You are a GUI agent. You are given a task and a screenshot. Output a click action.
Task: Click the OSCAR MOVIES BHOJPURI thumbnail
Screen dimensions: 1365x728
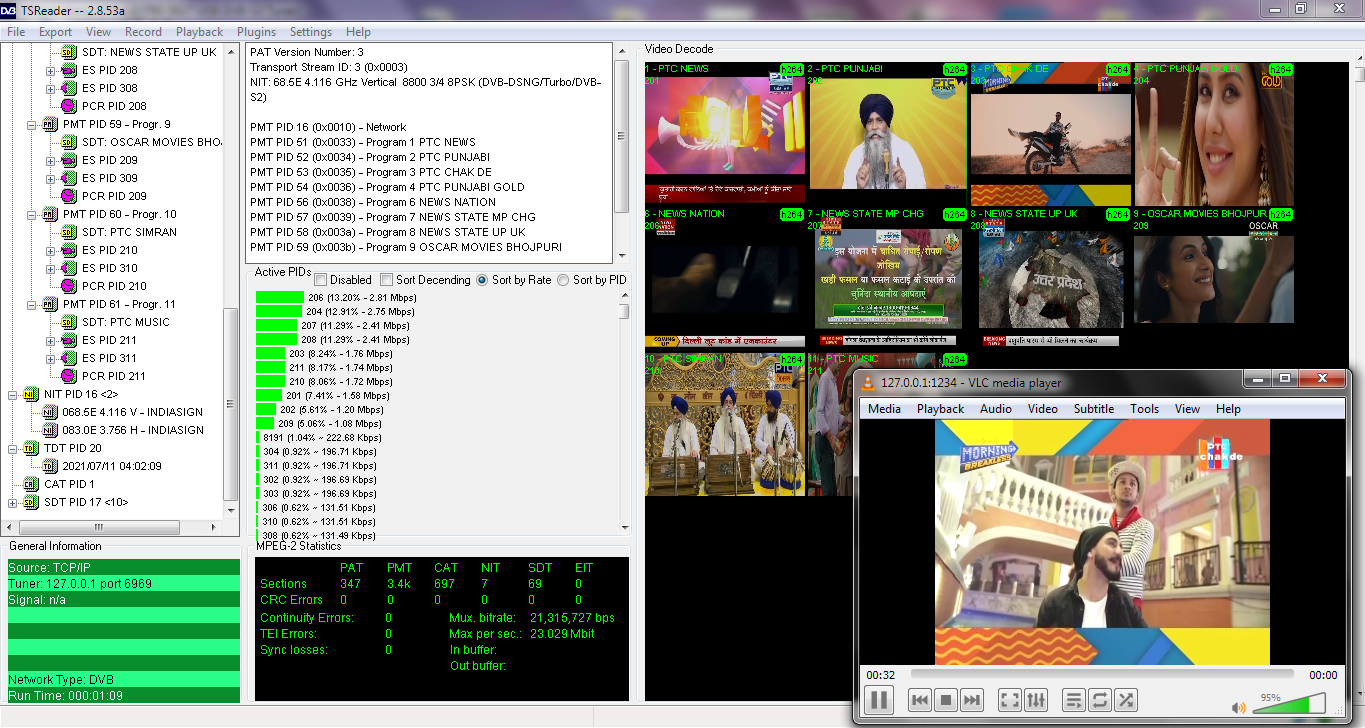(x=1214, y=278)
